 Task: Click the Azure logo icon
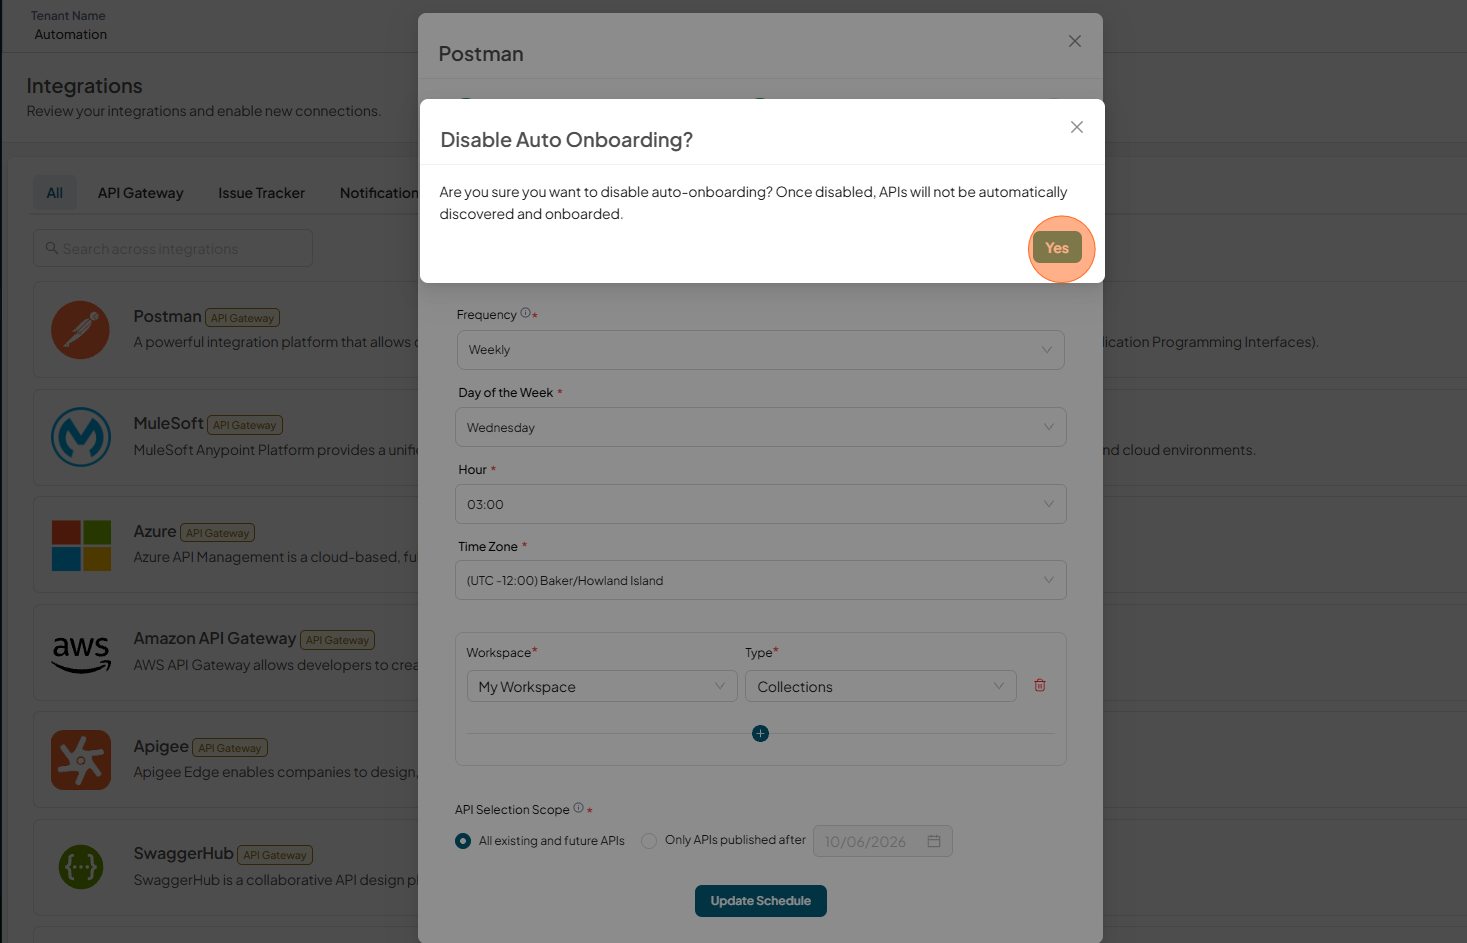click(81, 545)
